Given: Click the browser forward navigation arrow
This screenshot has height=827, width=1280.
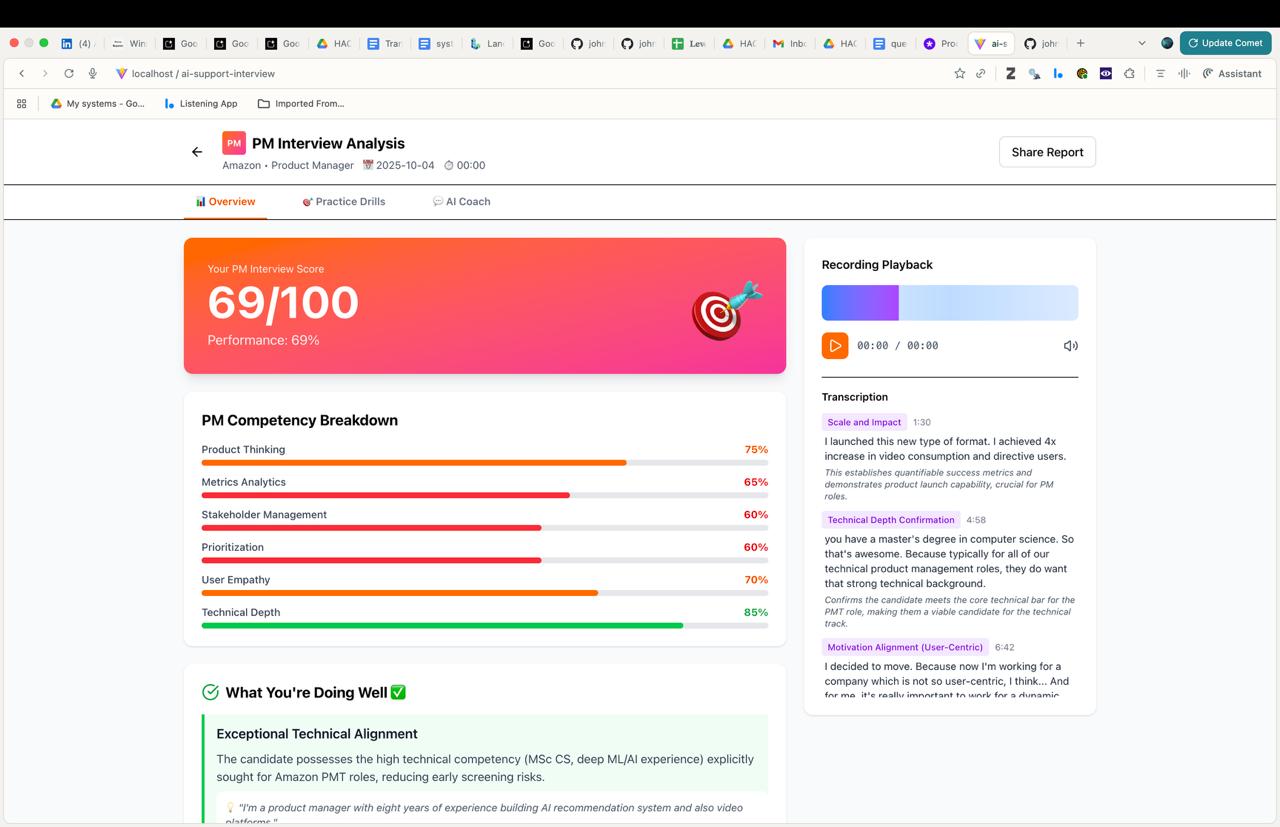Looking at the screenshot, I should click(45, 73).
